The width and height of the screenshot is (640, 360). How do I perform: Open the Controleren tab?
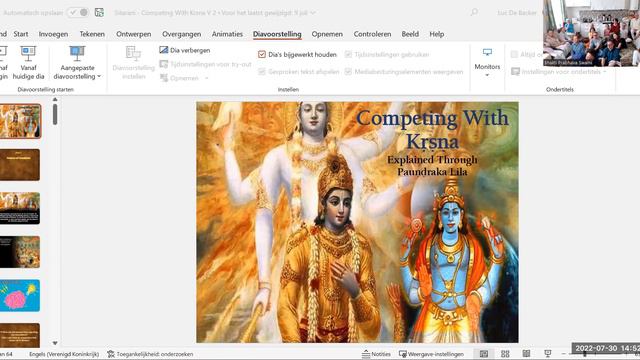tap(372, 34)
